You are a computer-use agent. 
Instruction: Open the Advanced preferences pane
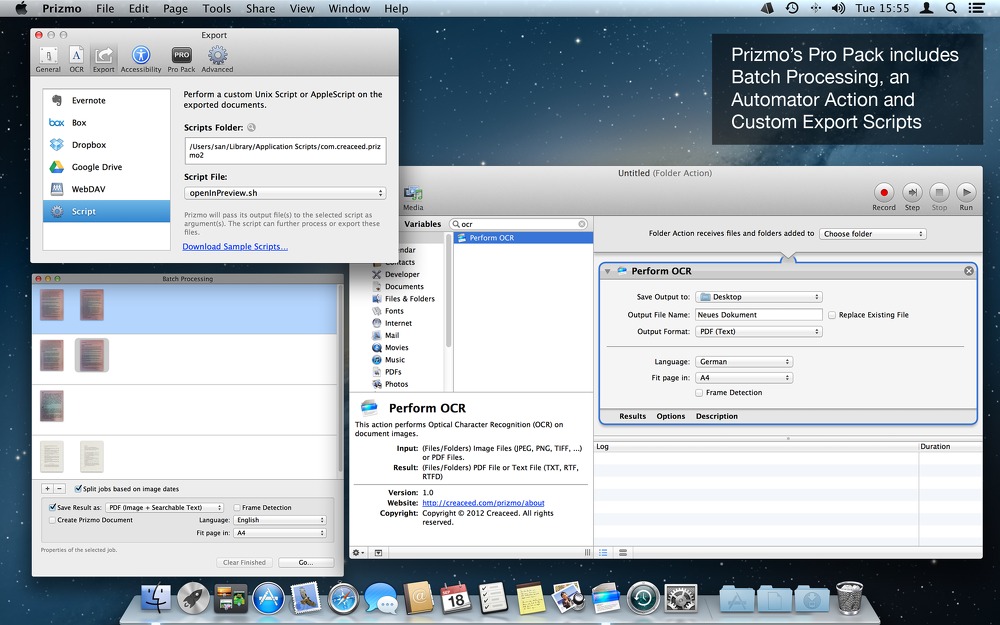(x=217, y=59)
